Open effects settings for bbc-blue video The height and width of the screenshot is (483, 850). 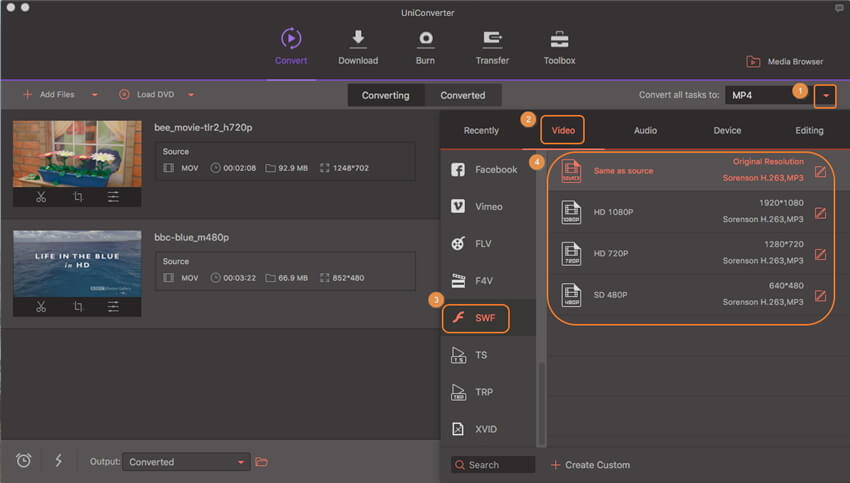pyautogui.click(x=113, y=307)
